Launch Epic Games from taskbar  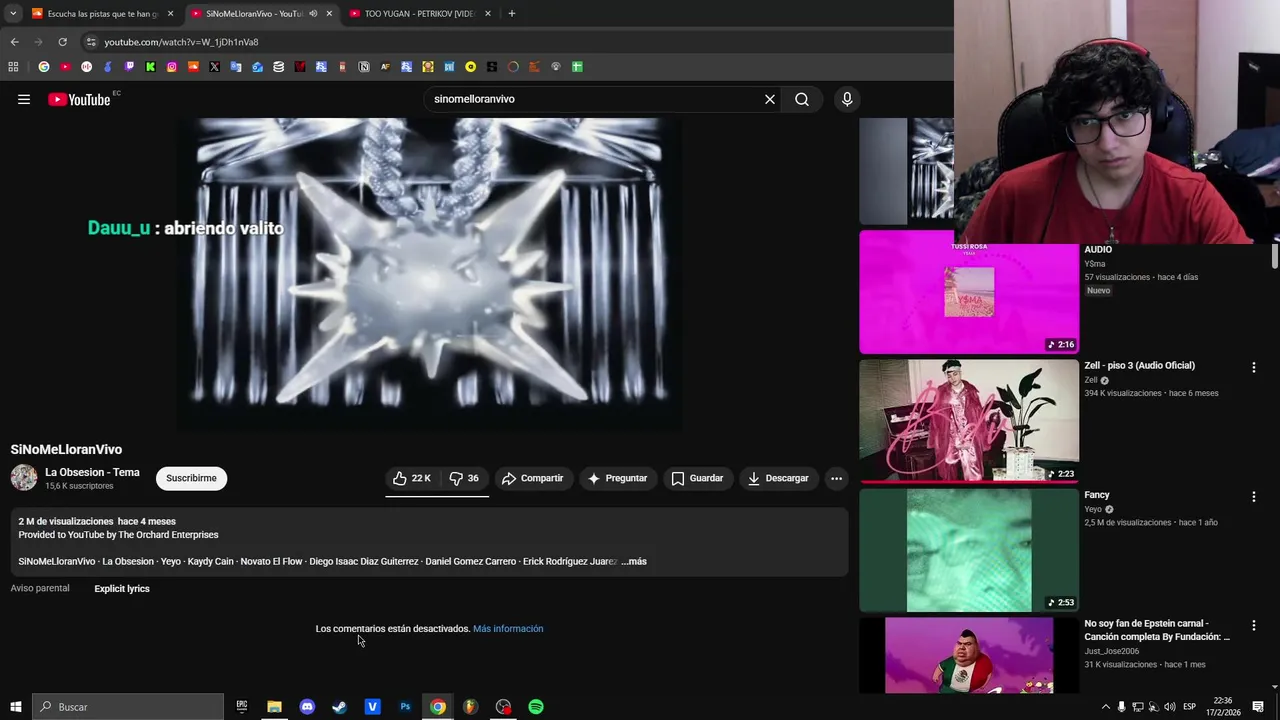tap(241, 707)
